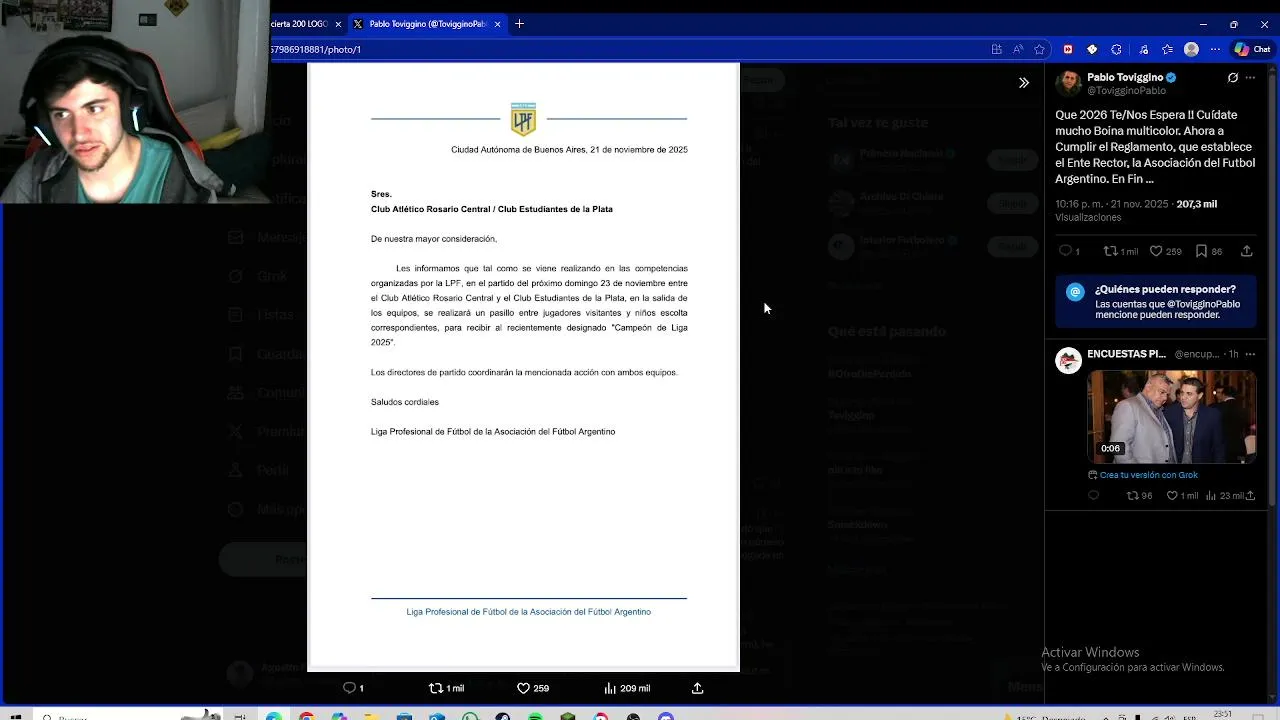Image resolution: width=1280 pixels, height=720 pixels.
Task: Open the Favorites list icon
Action: (1167, 49)
